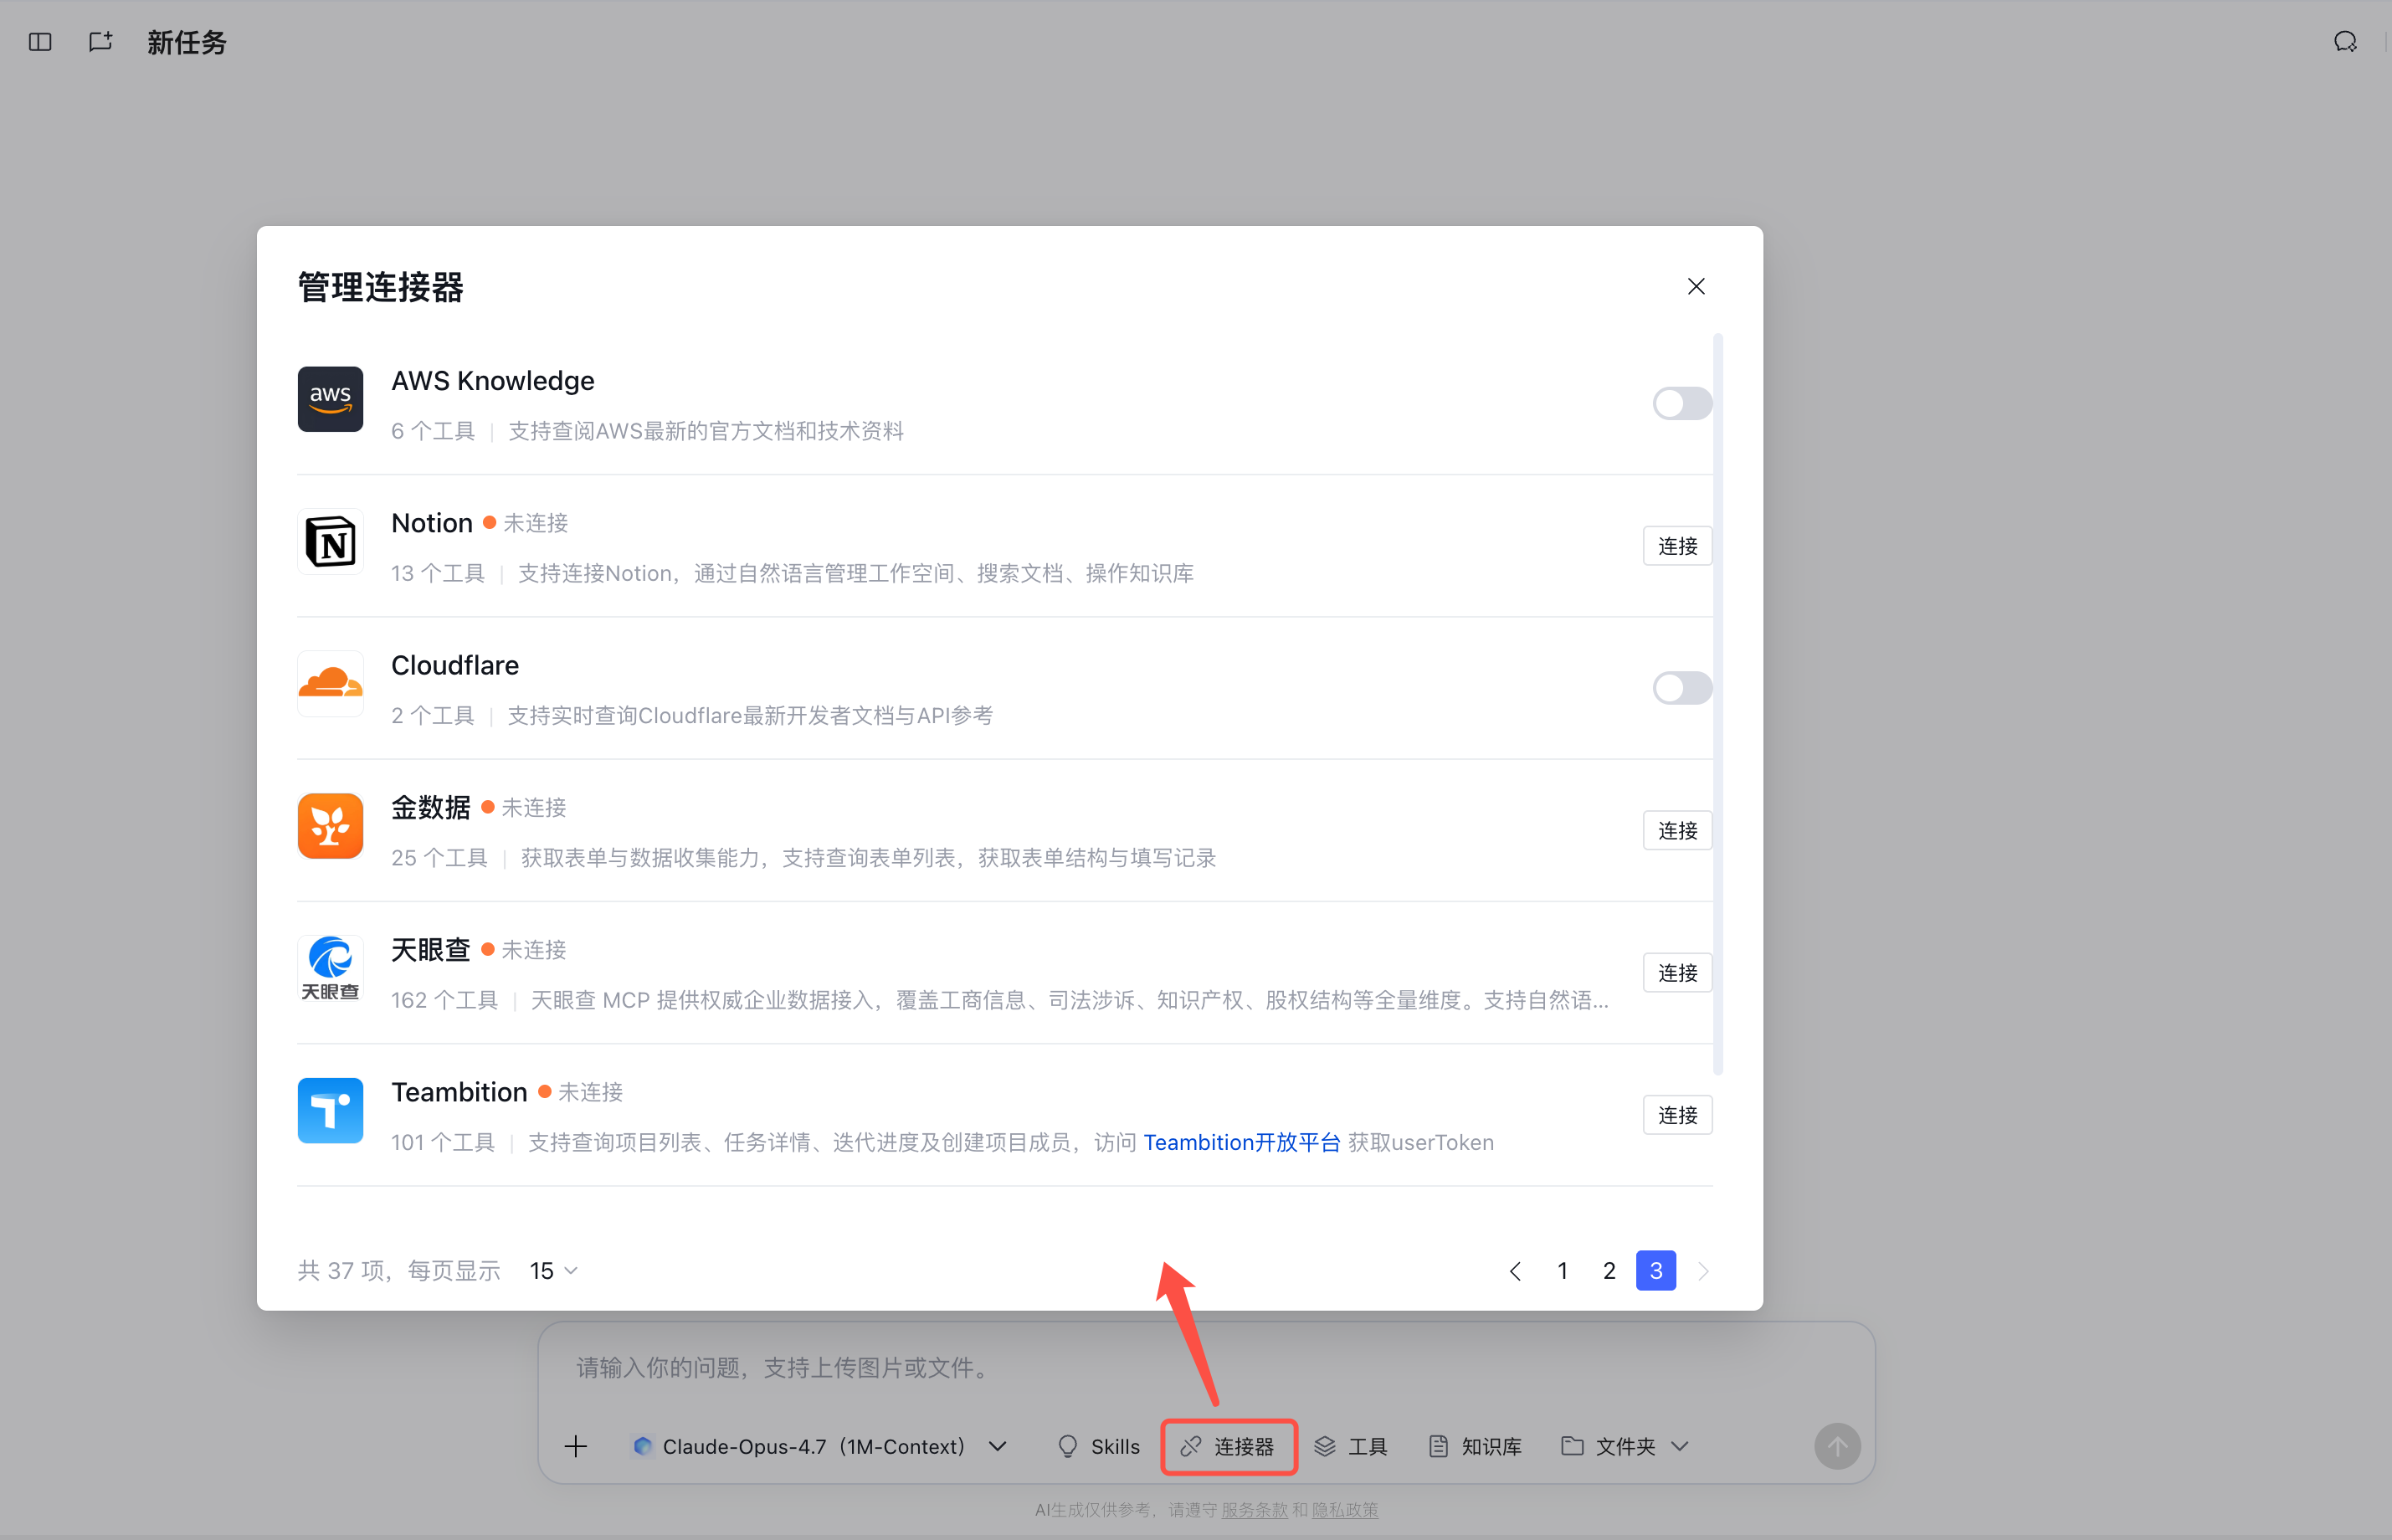Open the 隐私政策 link
Image resolution: width=2392 pixels, height=1540 pixels.
click(x=1344, y=1509)
